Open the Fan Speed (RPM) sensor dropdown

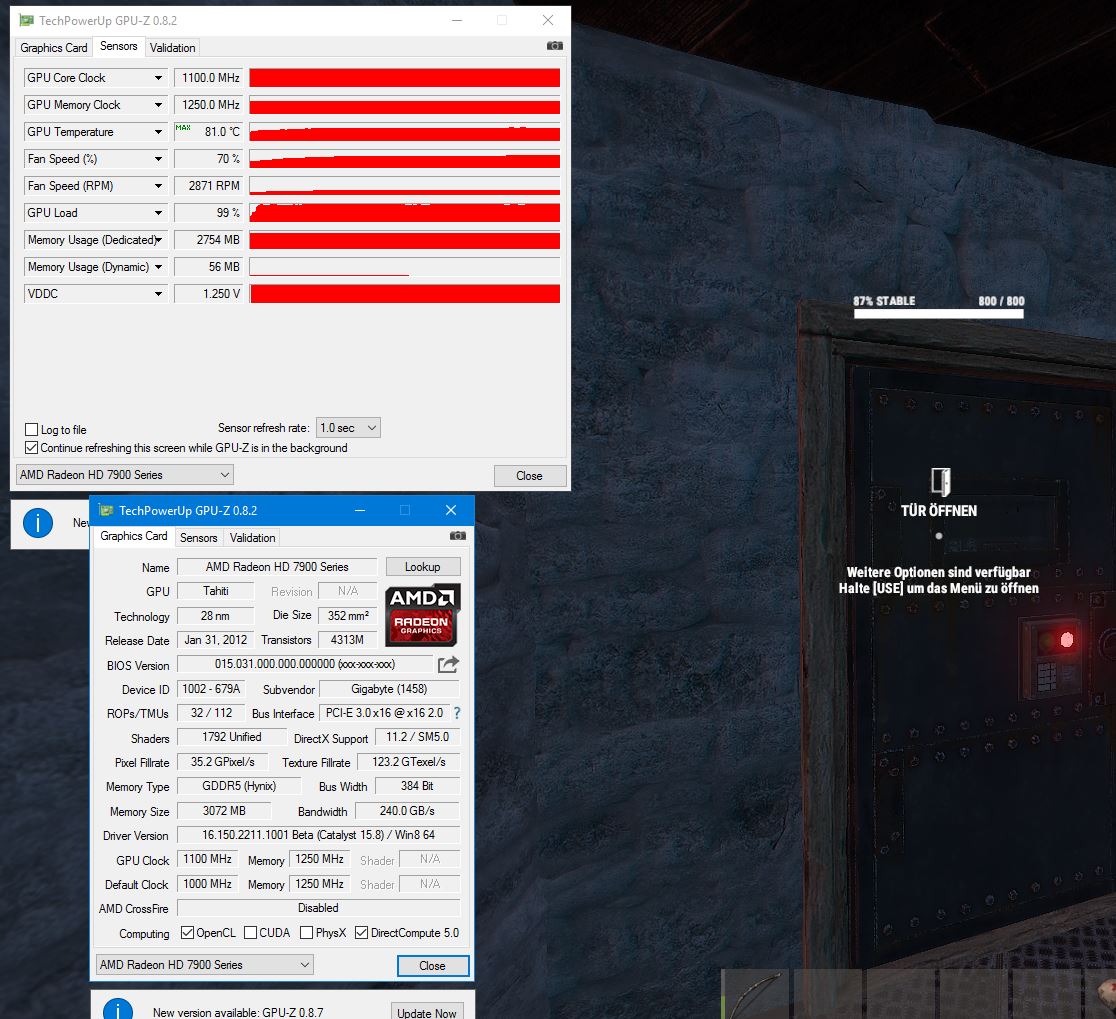tap(158, 186)
